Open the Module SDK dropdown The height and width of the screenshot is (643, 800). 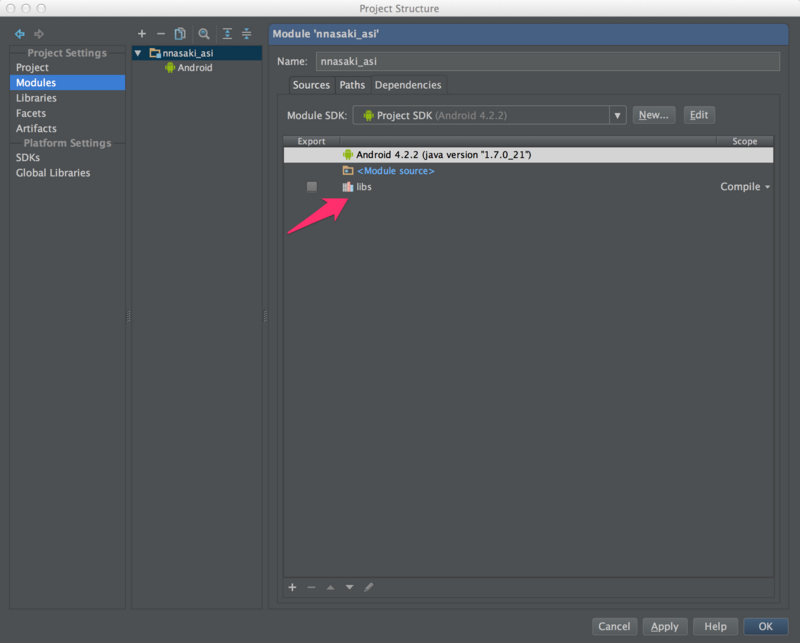coord(617,115)
